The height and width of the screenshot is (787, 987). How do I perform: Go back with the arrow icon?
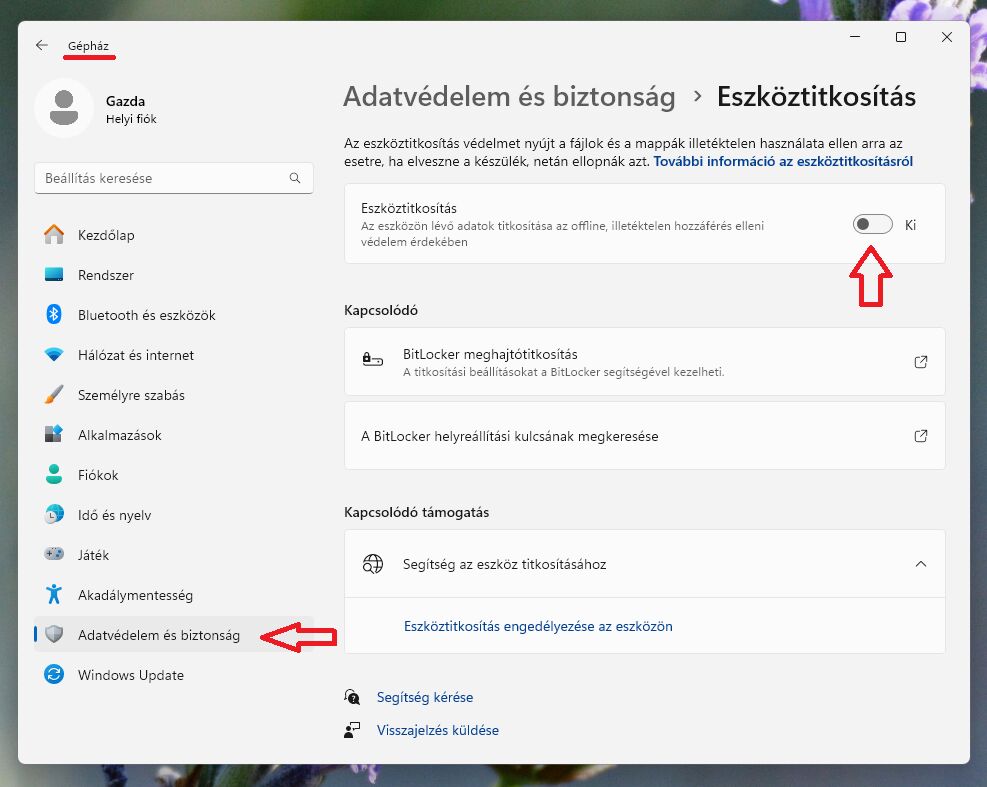click(x=42, y=45)
